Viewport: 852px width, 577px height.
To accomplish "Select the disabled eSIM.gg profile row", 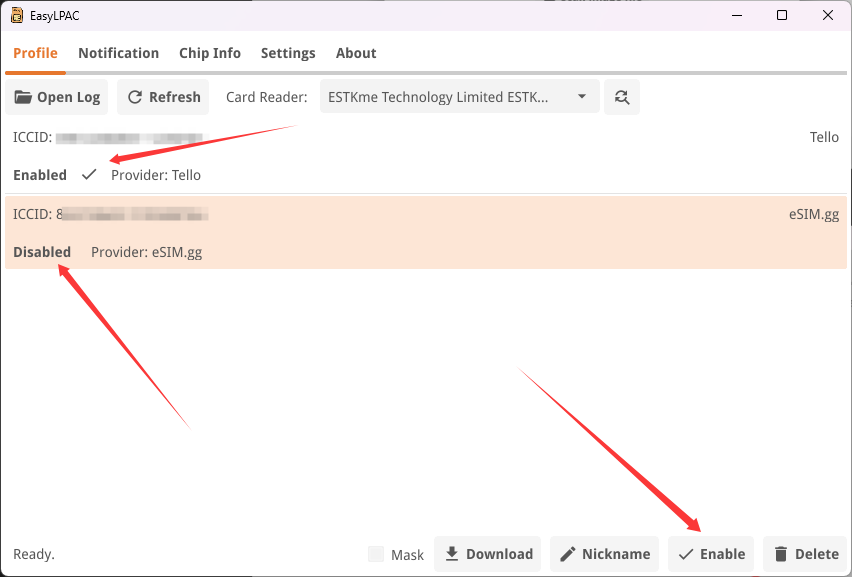I will tap(426, 233).
